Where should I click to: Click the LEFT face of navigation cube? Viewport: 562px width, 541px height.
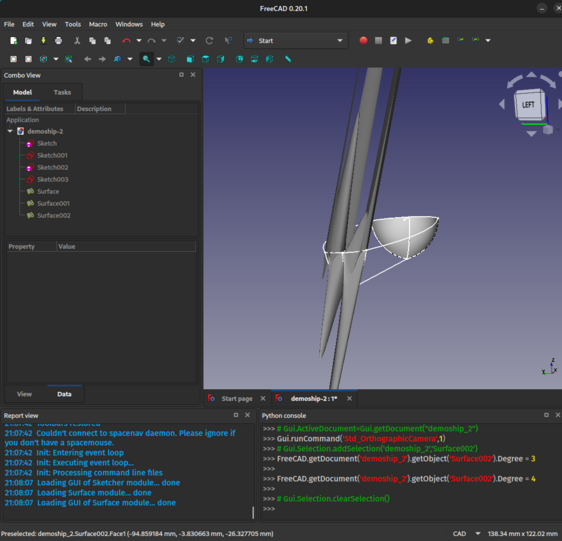528,105
